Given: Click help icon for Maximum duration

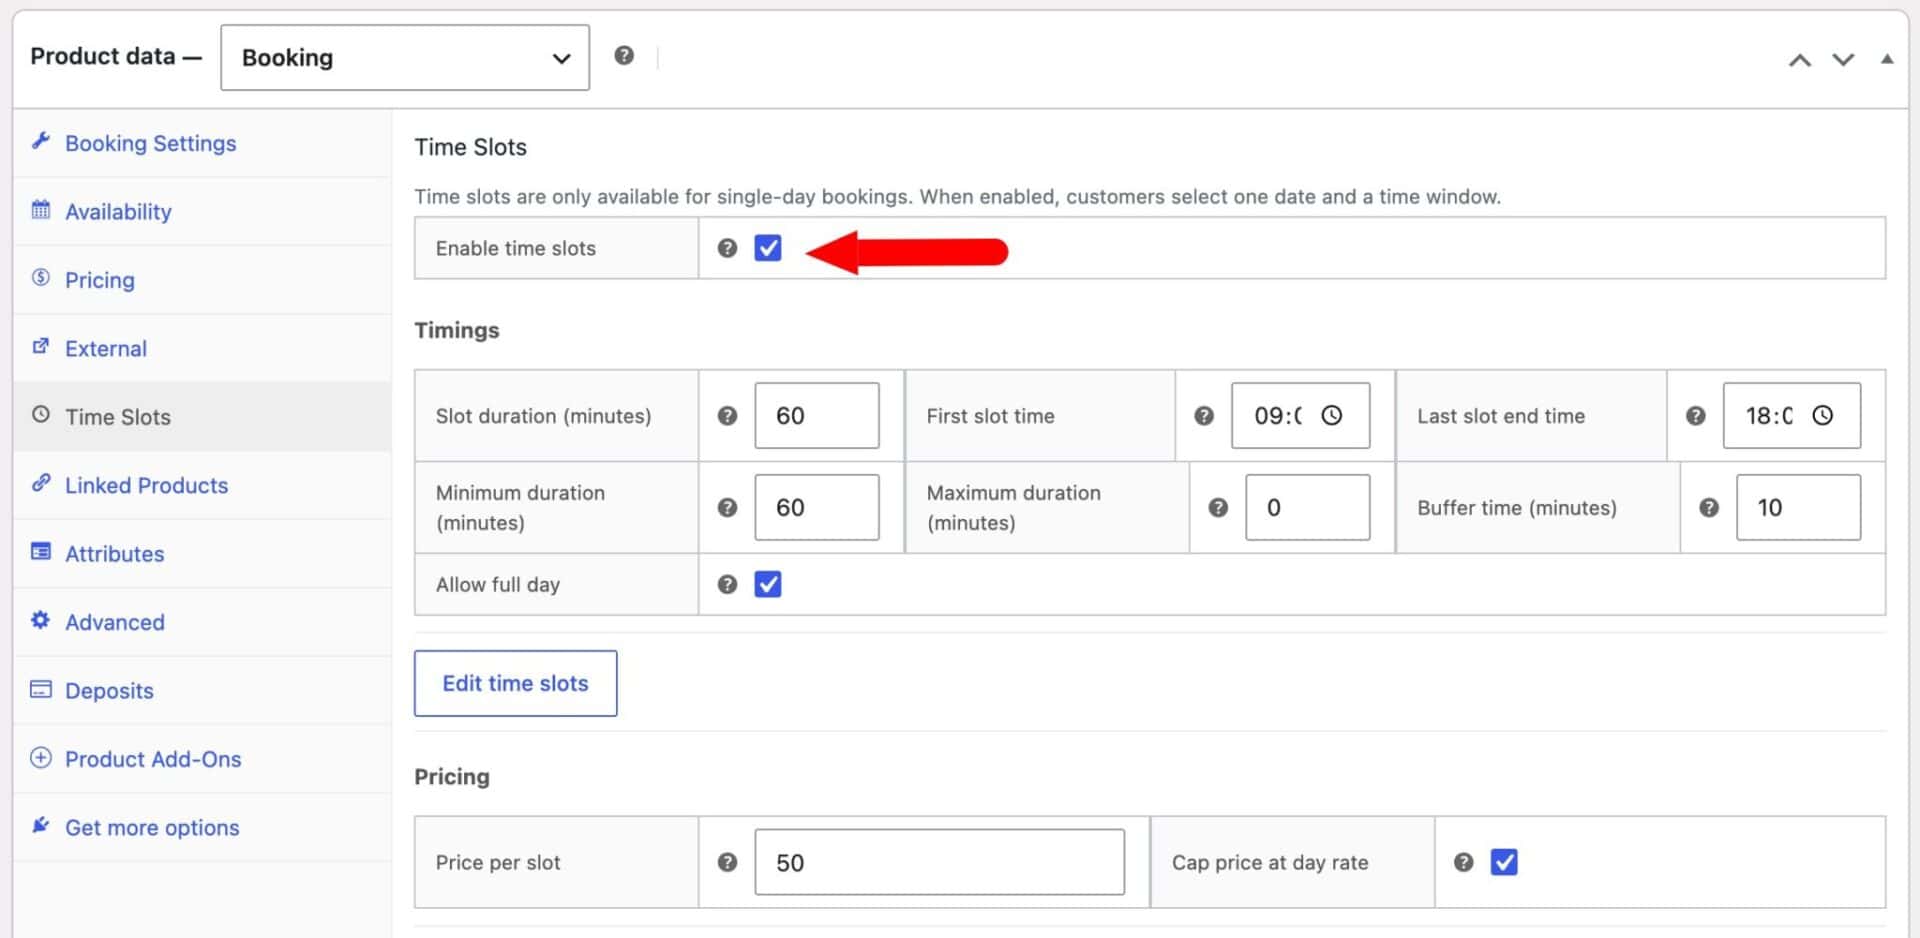Looking at the screenshot, I should pos(1218,508).
